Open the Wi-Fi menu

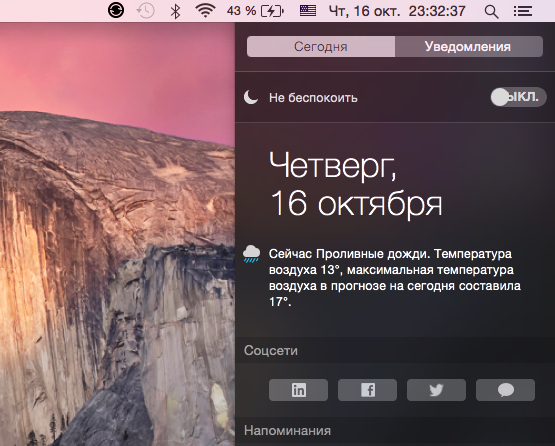(205, 11)
